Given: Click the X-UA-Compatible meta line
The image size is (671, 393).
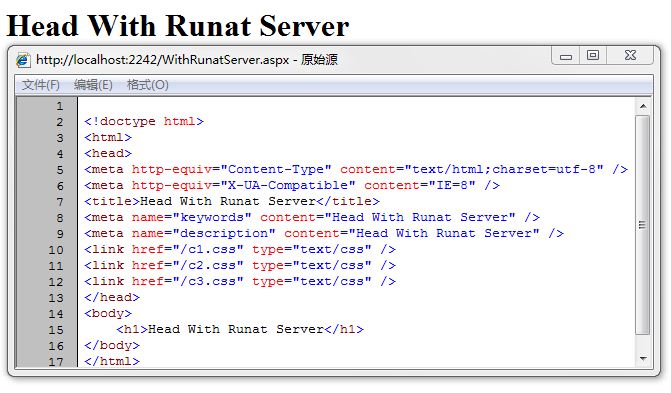Looking at the screenshot, I should (x=292, y=185).
